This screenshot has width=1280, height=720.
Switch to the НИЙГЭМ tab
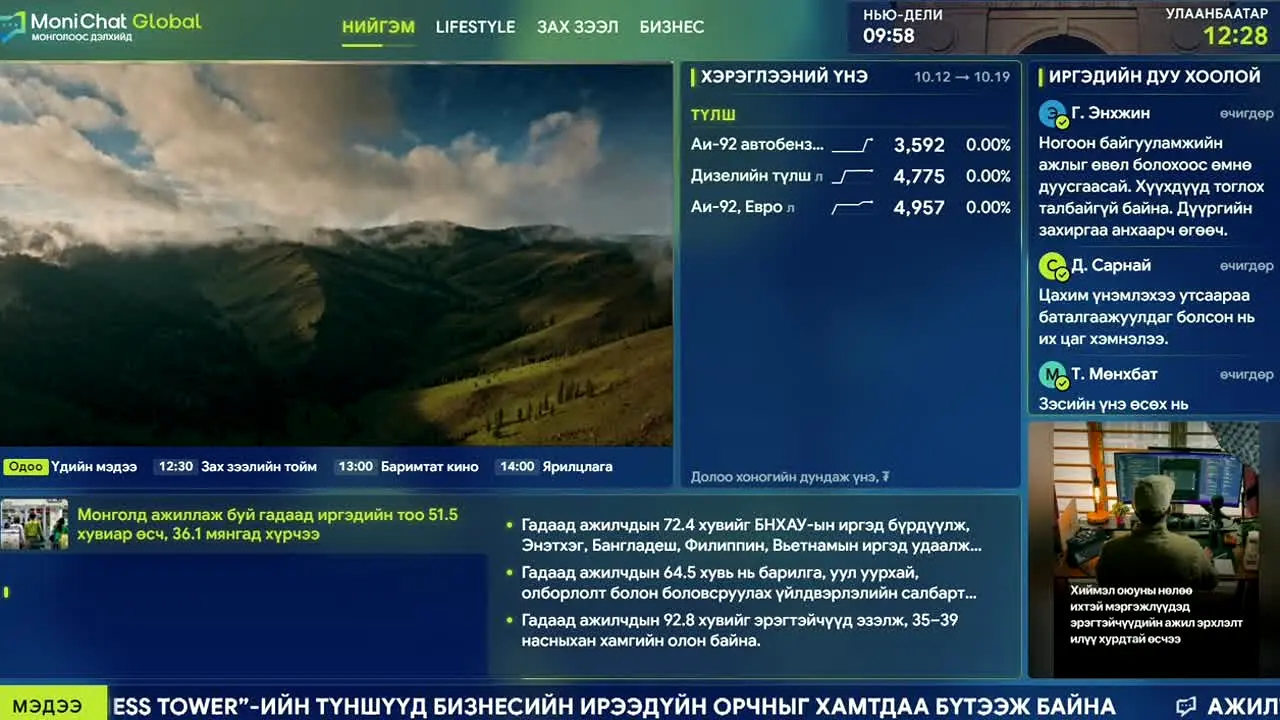point(378,27)
